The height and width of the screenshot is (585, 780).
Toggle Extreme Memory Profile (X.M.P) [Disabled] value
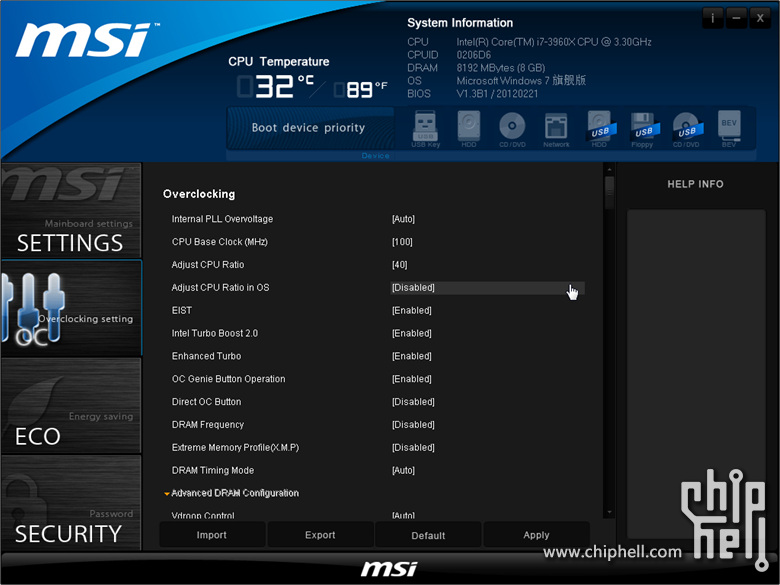[413, 448]
